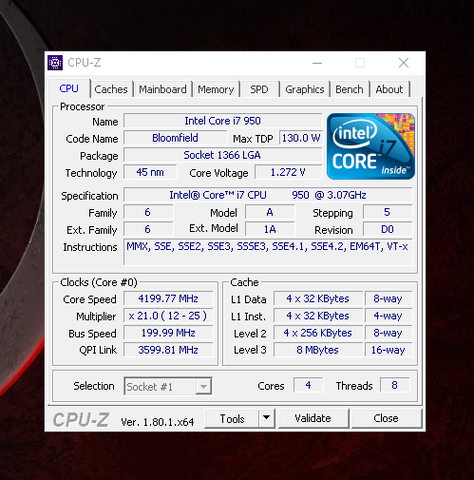Click the Core Speed value '4199.77 MHz'
The width and height of the screenshot is (474, 480).
[x=168, y=298]
